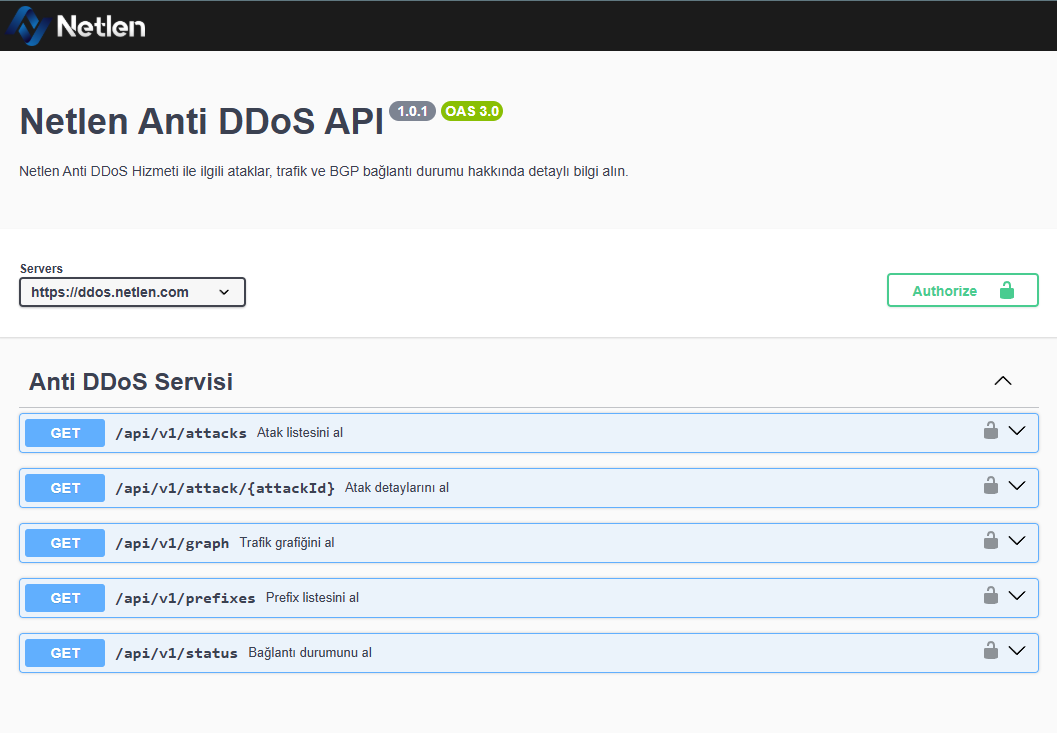Click the 'Bağlantı durumunu al' description

click(x=310, y=652)
